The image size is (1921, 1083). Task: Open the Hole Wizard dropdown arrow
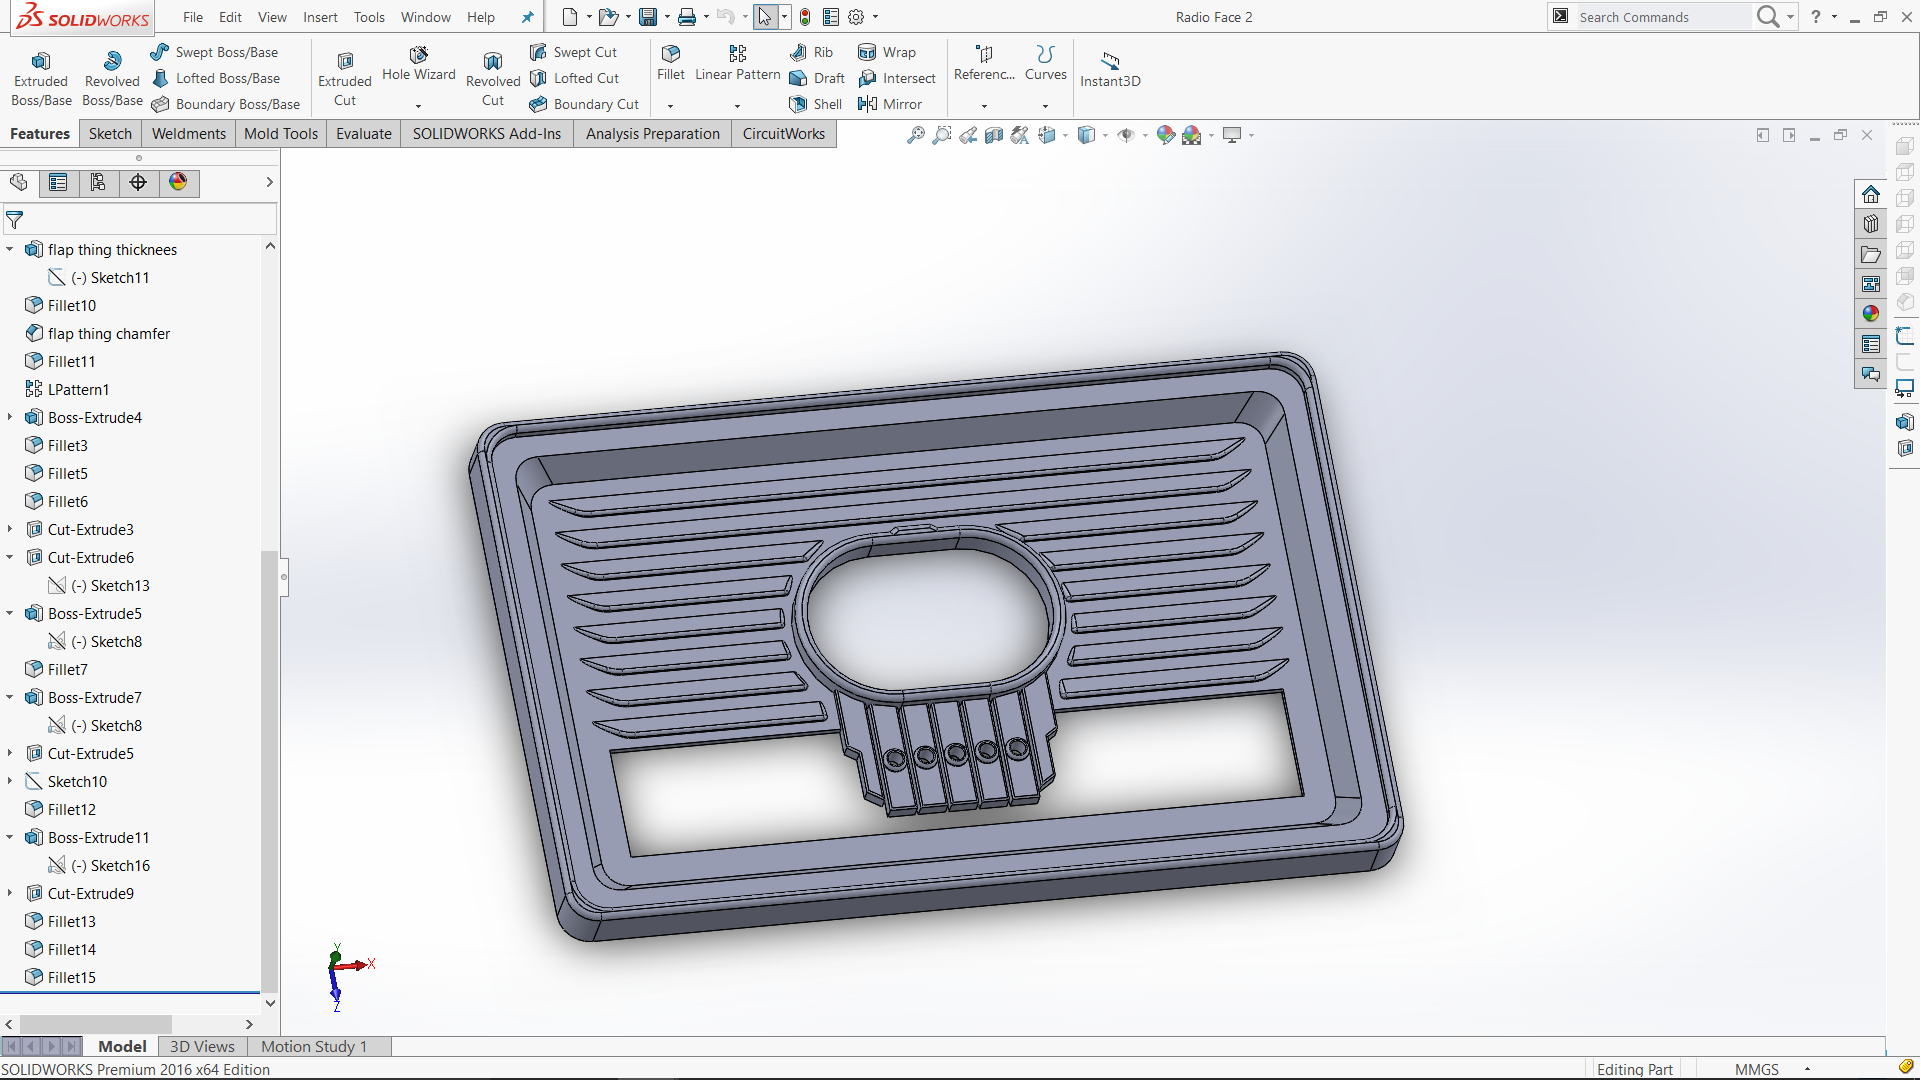pyautogui.click(x=418, y=106)
